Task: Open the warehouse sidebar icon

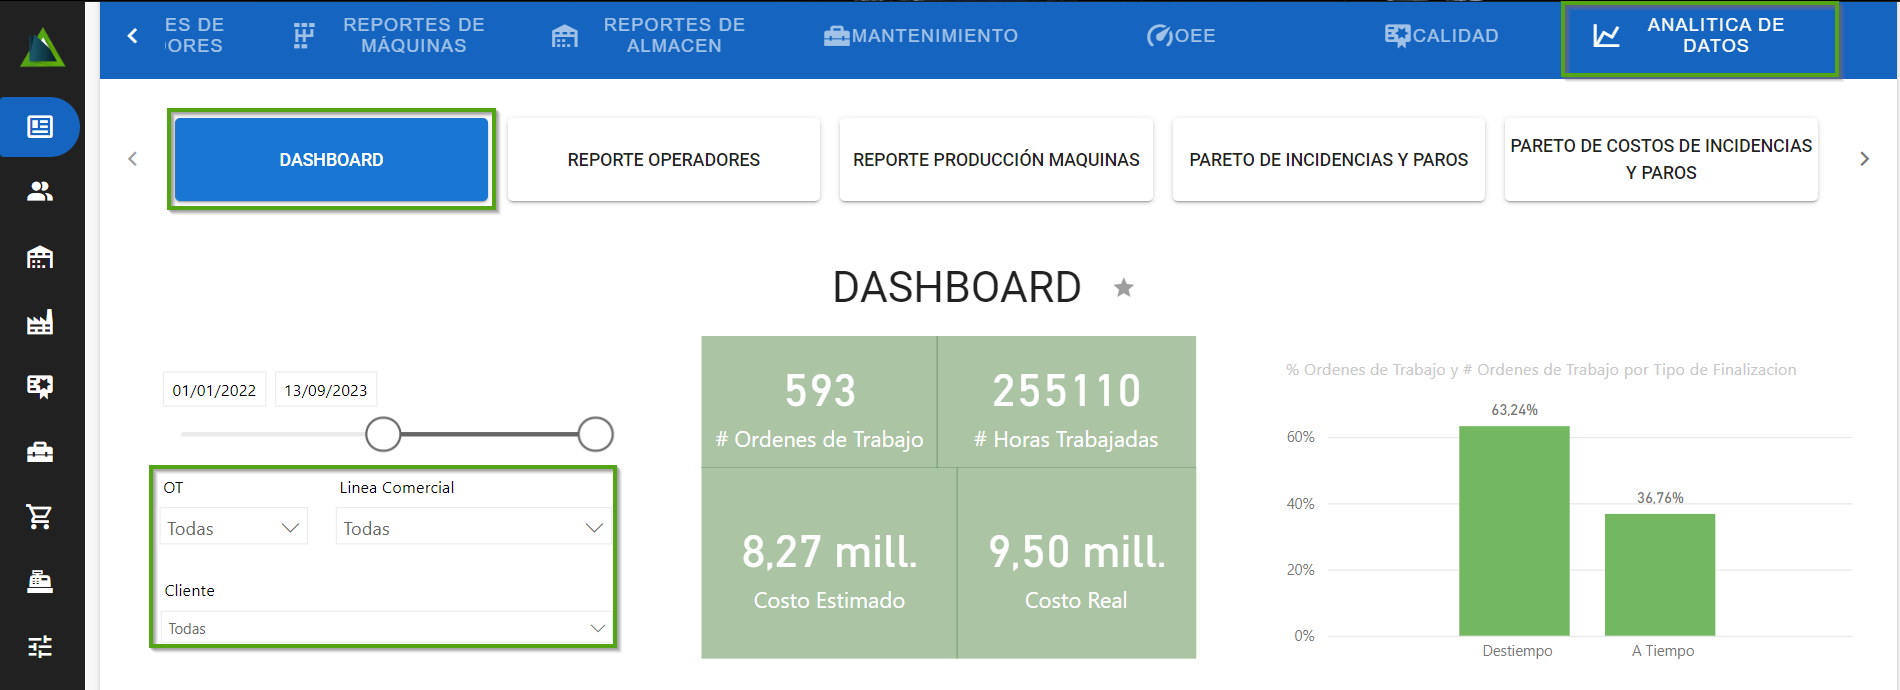Action: click(40, 258)
